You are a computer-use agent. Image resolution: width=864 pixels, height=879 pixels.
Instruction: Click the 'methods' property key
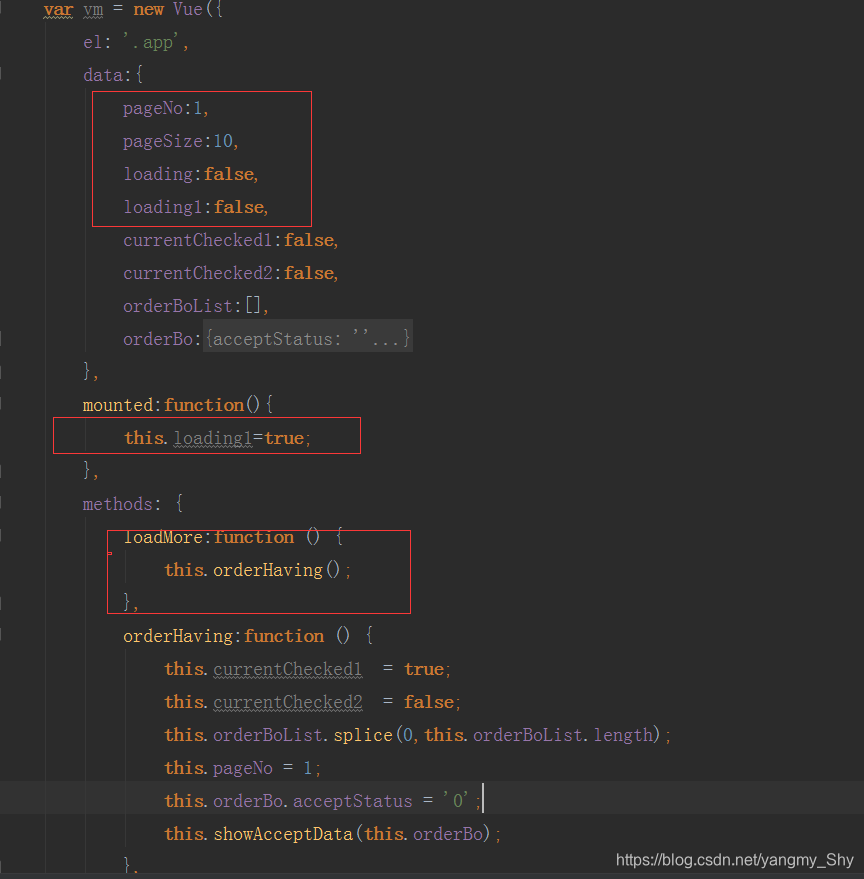click(118, 504)
